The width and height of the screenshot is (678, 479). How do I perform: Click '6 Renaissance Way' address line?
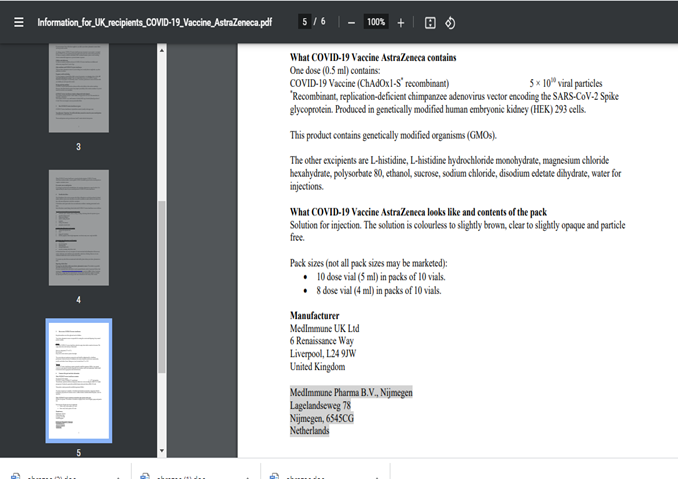[322, 341]
